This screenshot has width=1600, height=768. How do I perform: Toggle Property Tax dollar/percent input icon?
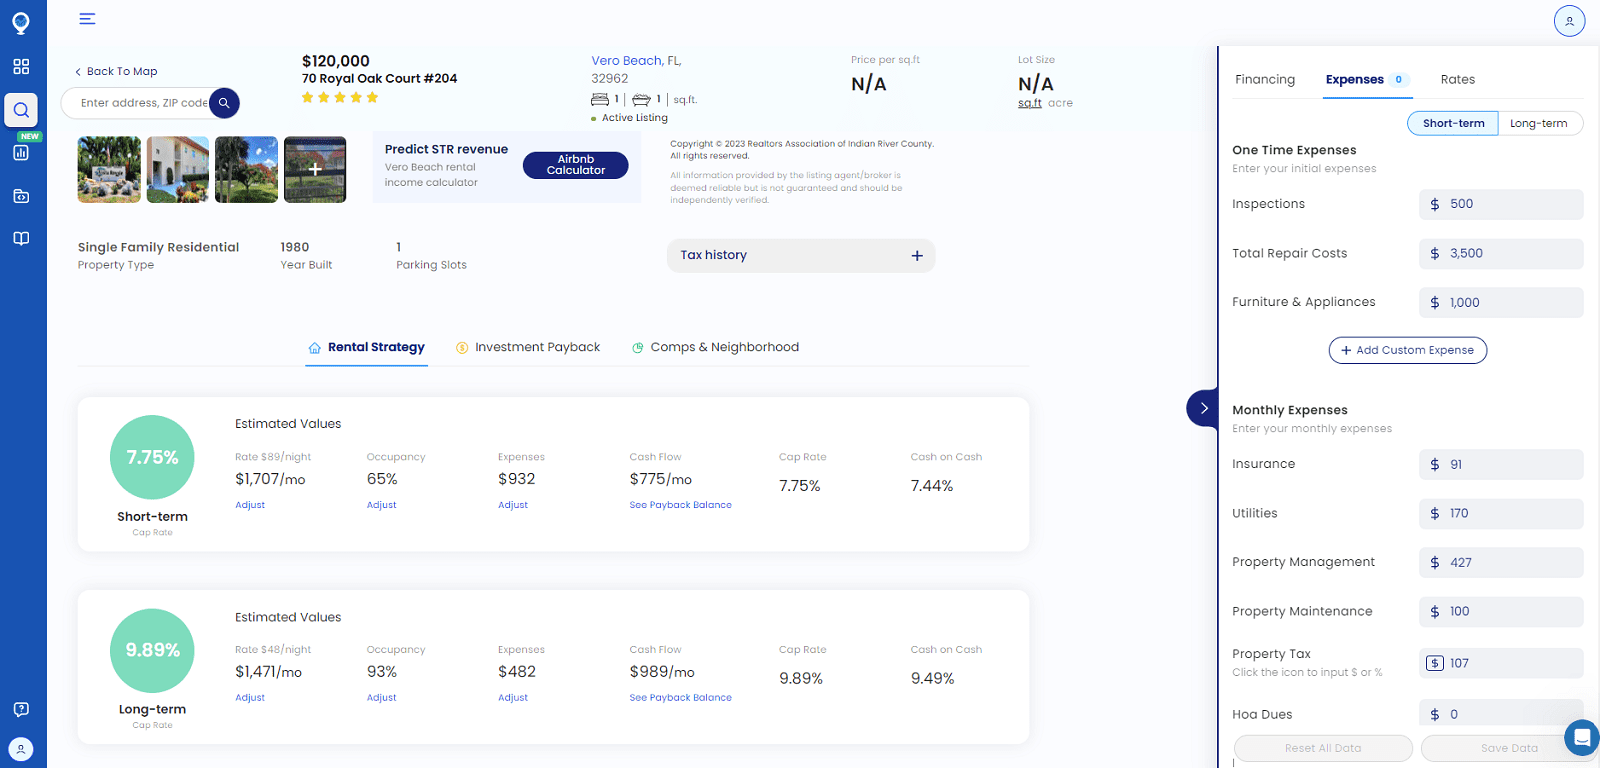pos(1435,663)
